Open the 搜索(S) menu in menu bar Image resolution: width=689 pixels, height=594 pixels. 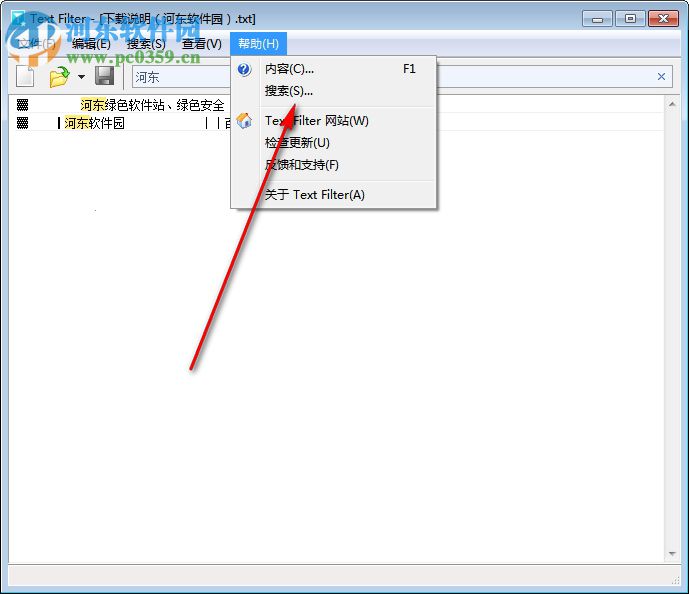tap(146, 44)
